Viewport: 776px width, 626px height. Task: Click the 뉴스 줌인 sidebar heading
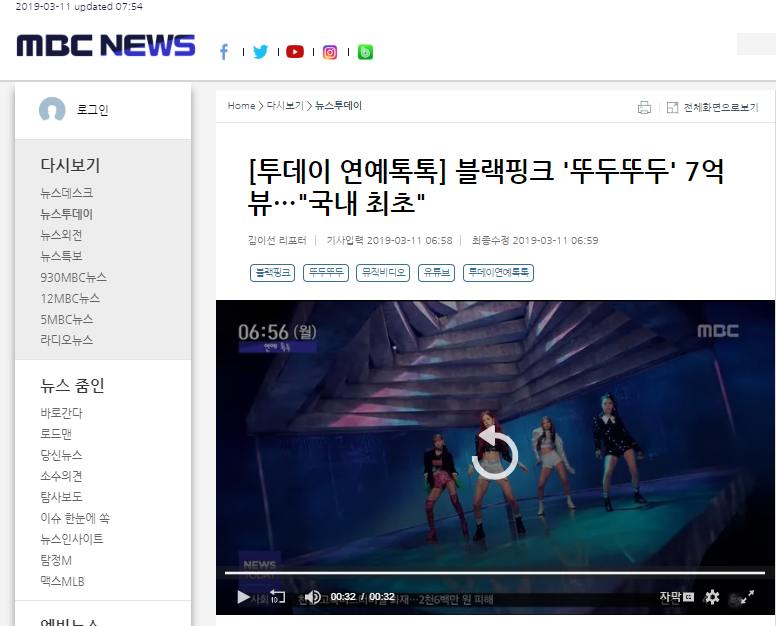tap(72, 385)
